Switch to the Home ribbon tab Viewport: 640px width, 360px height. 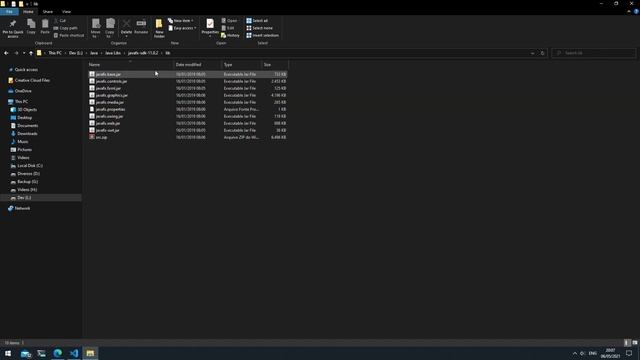click(x=28, y=12)
